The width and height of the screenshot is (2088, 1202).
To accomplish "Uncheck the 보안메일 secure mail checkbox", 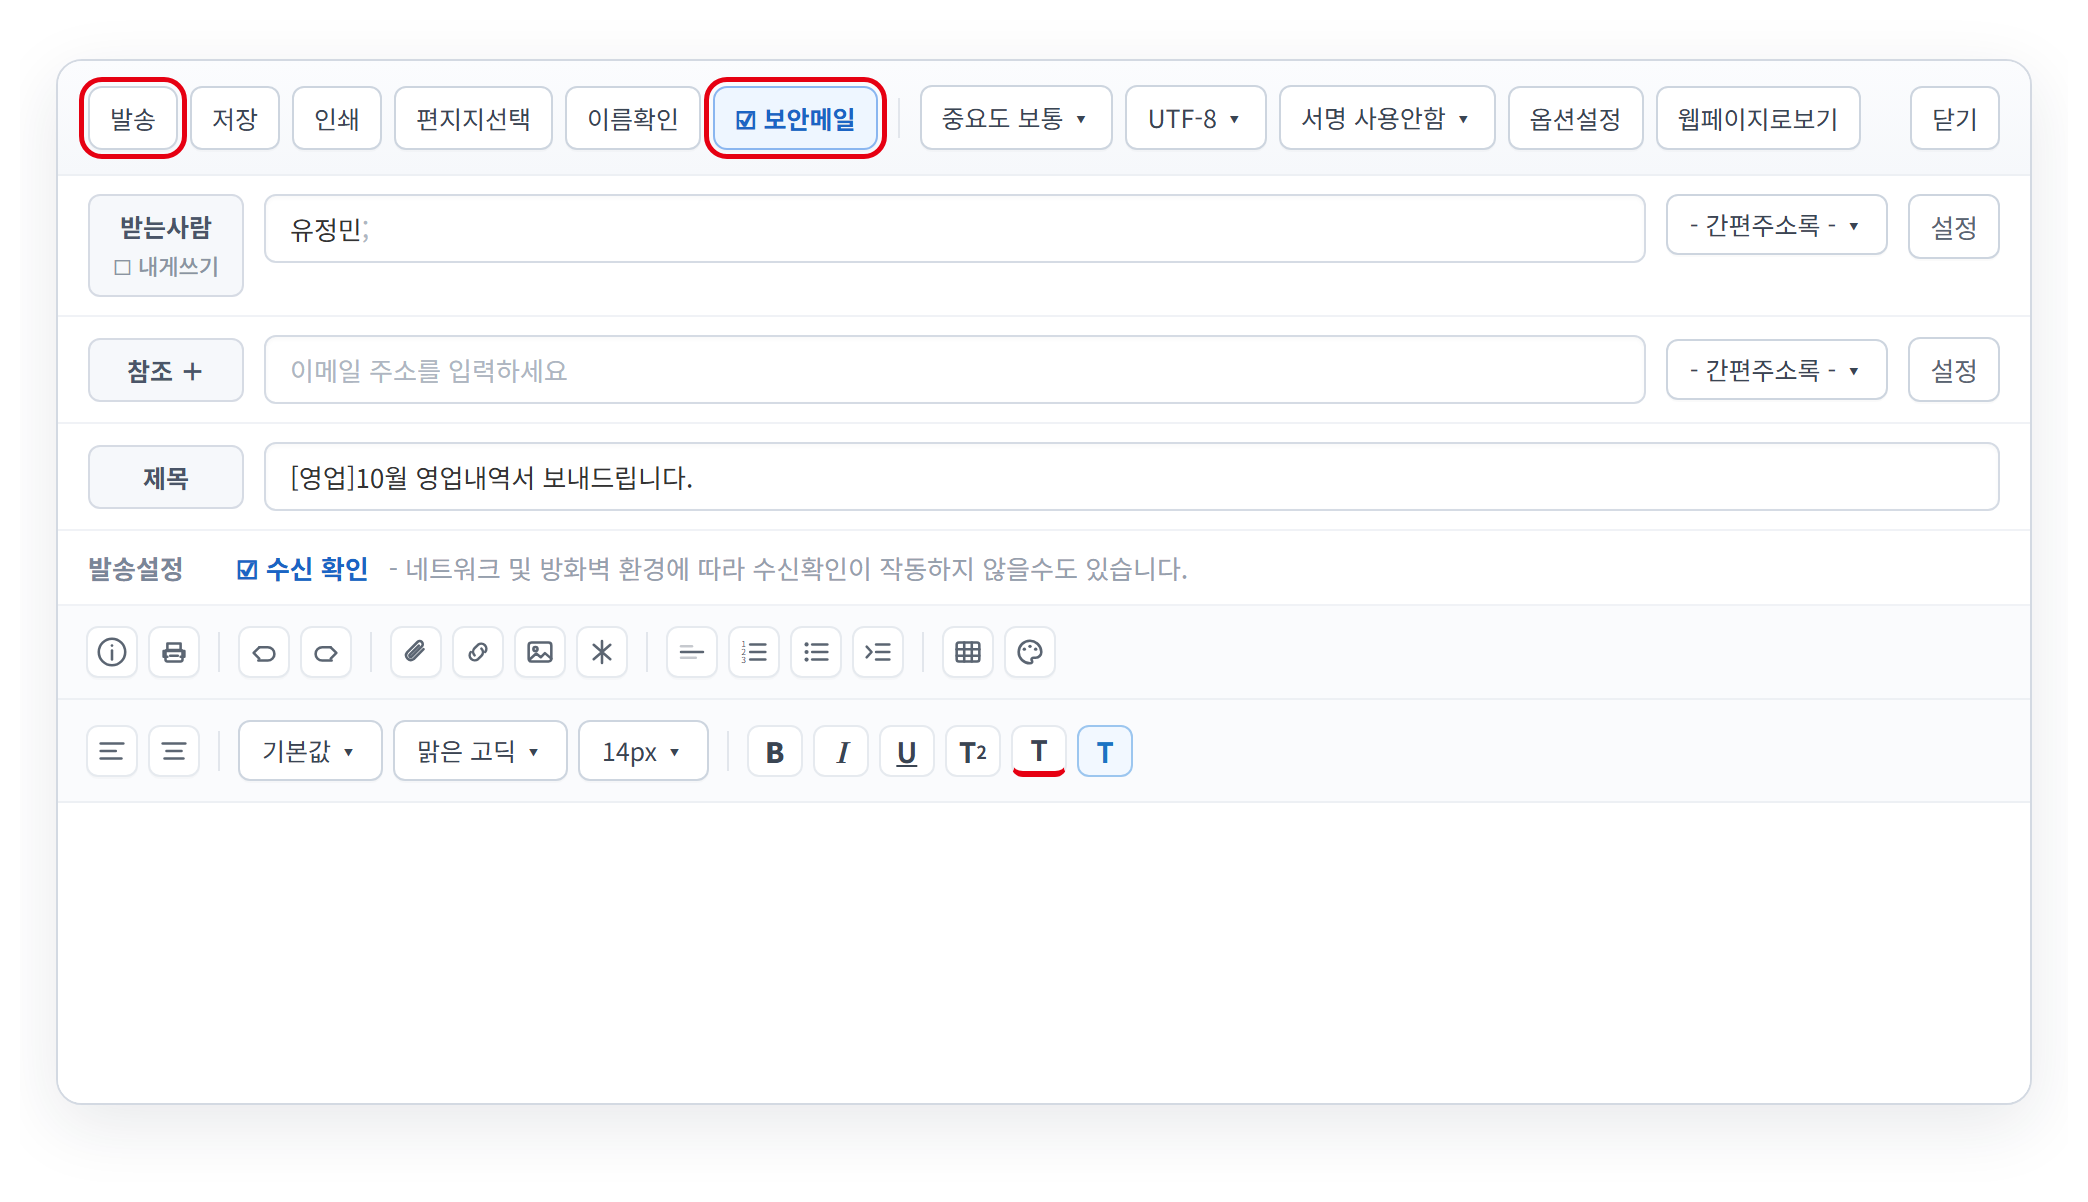I will point(745,120).
